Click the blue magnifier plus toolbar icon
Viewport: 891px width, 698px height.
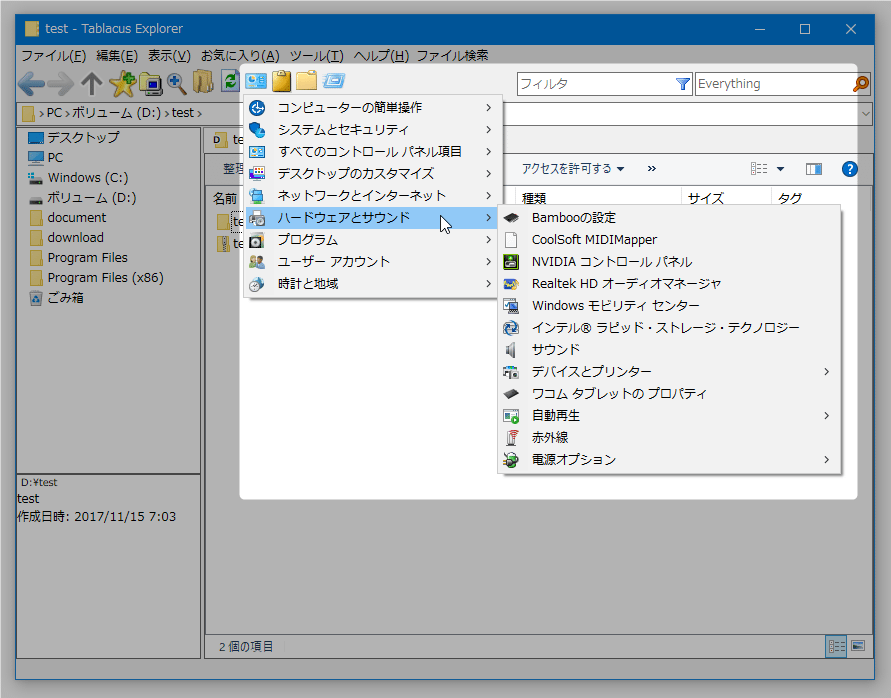(177, 84)
